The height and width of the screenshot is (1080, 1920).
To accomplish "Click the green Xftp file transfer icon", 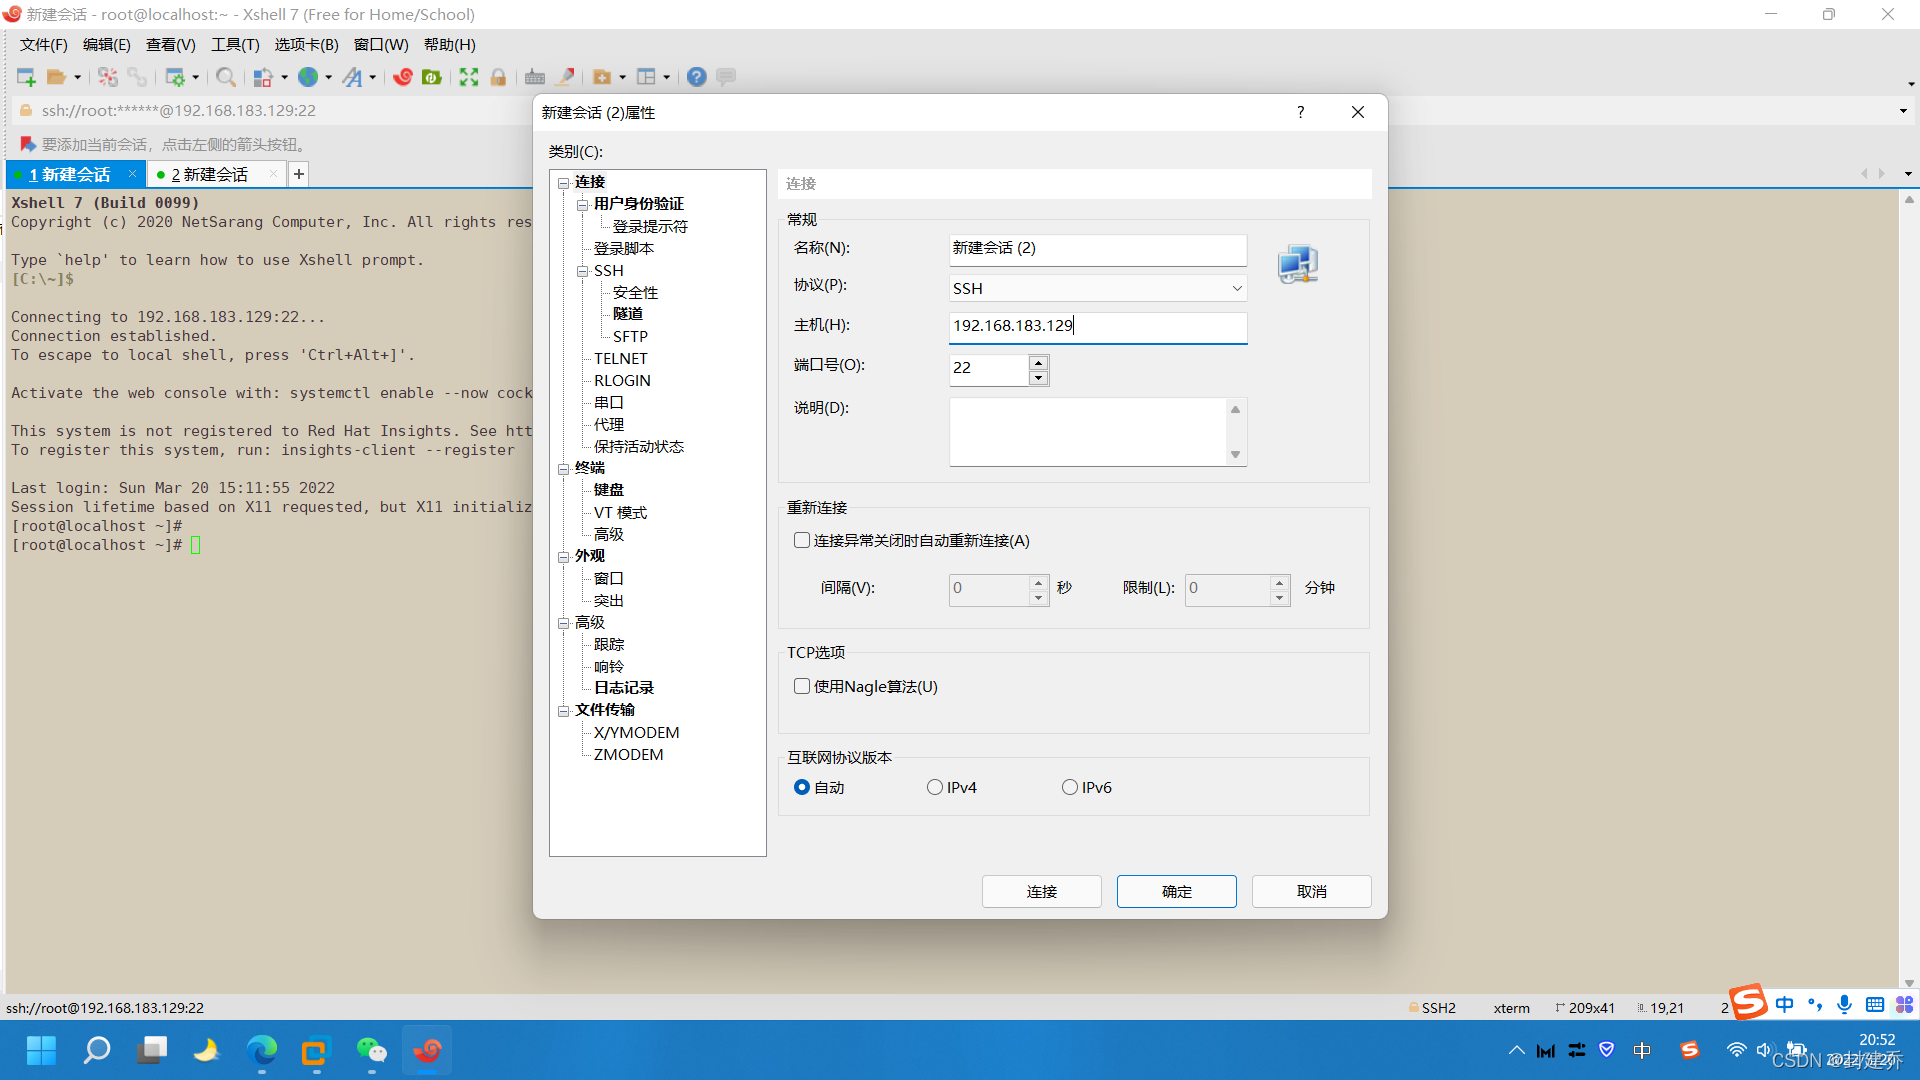I will [432, 77].
